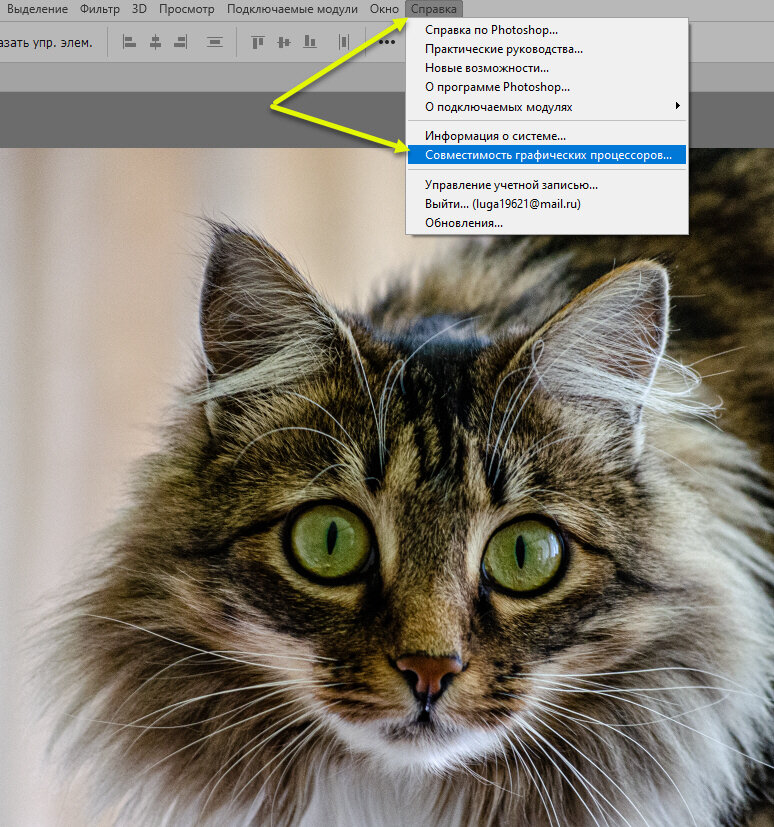Choose Обновления... from the Справка menu
774x827 pixels.
[547, 223]
